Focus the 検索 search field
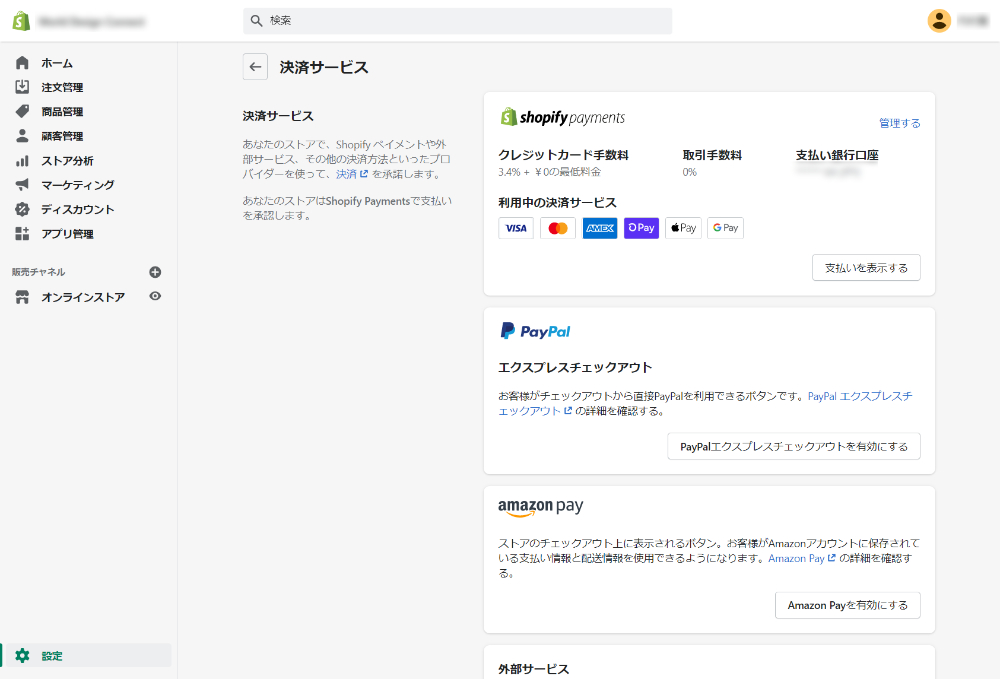Screen dimensions: 1000x679 tap(457, 21)
